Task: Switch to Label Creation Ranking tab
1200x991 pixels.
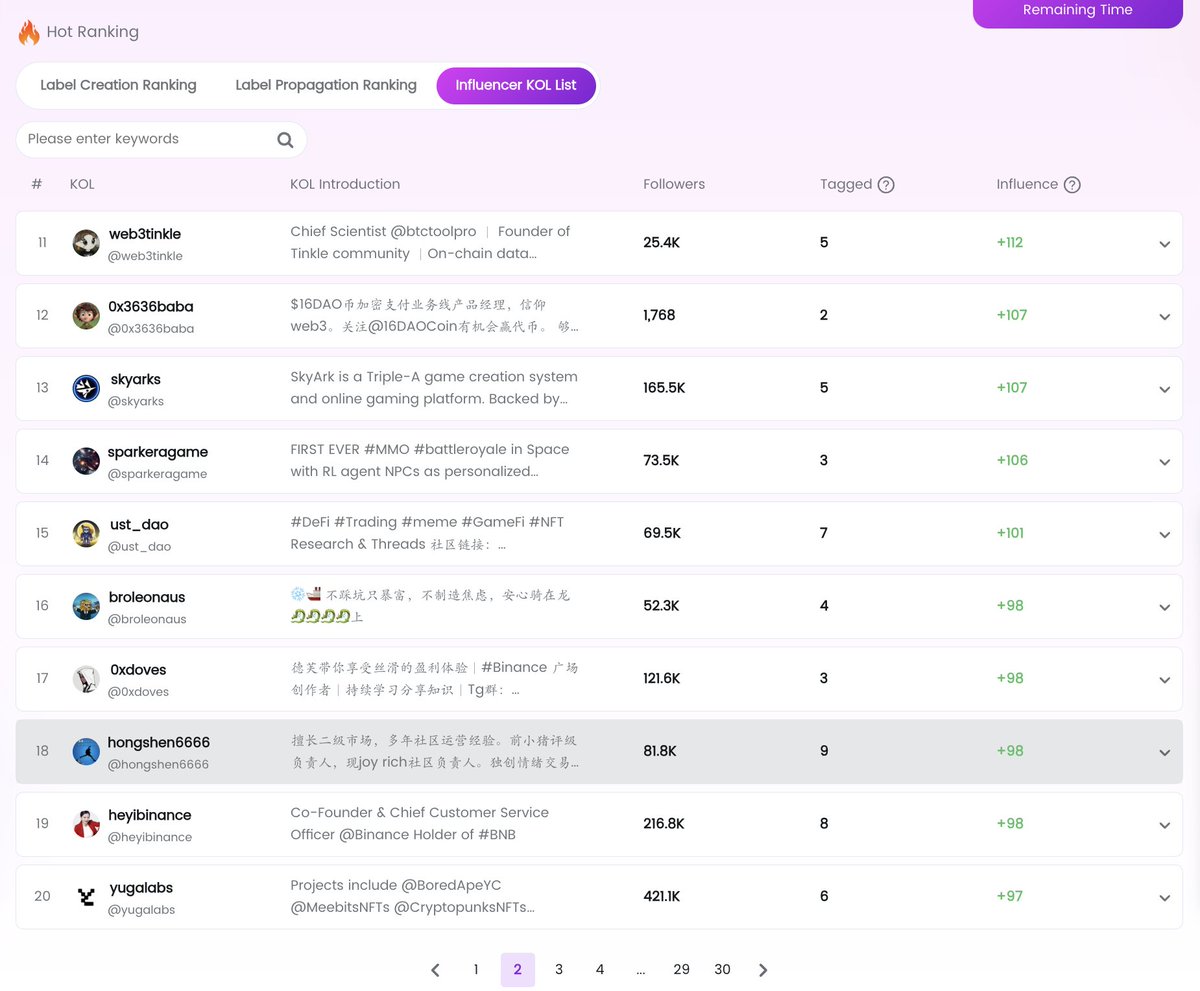Action: 118,85
